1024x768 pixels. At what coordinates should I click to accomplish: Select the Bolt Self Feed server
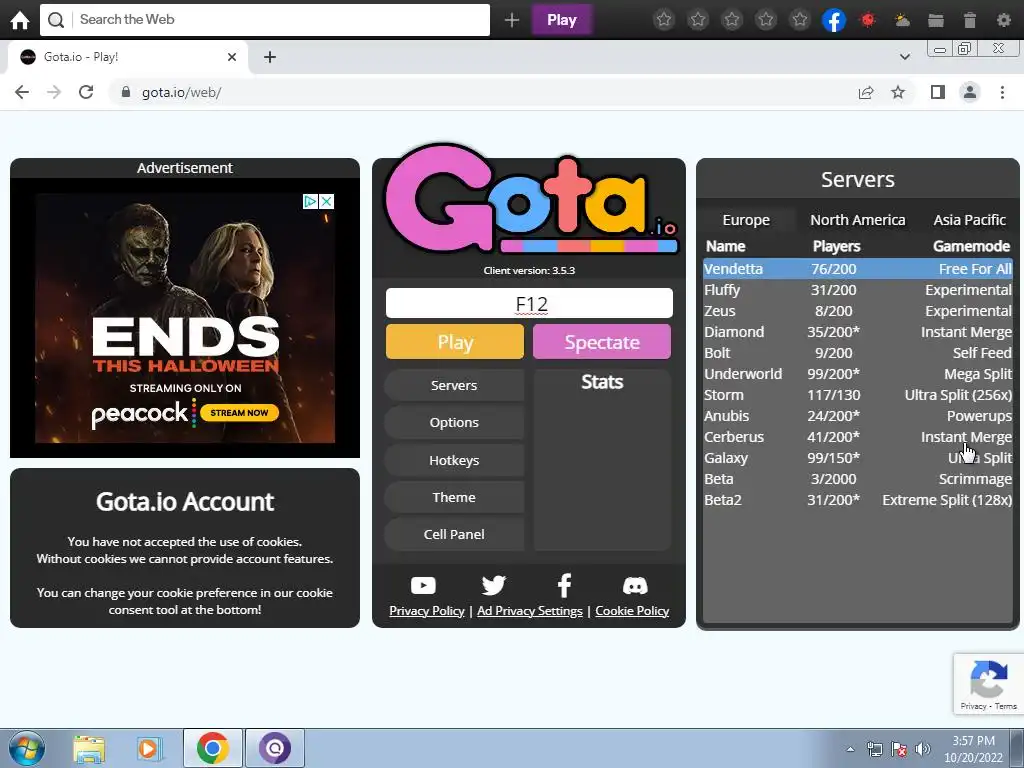coord(857,353)
